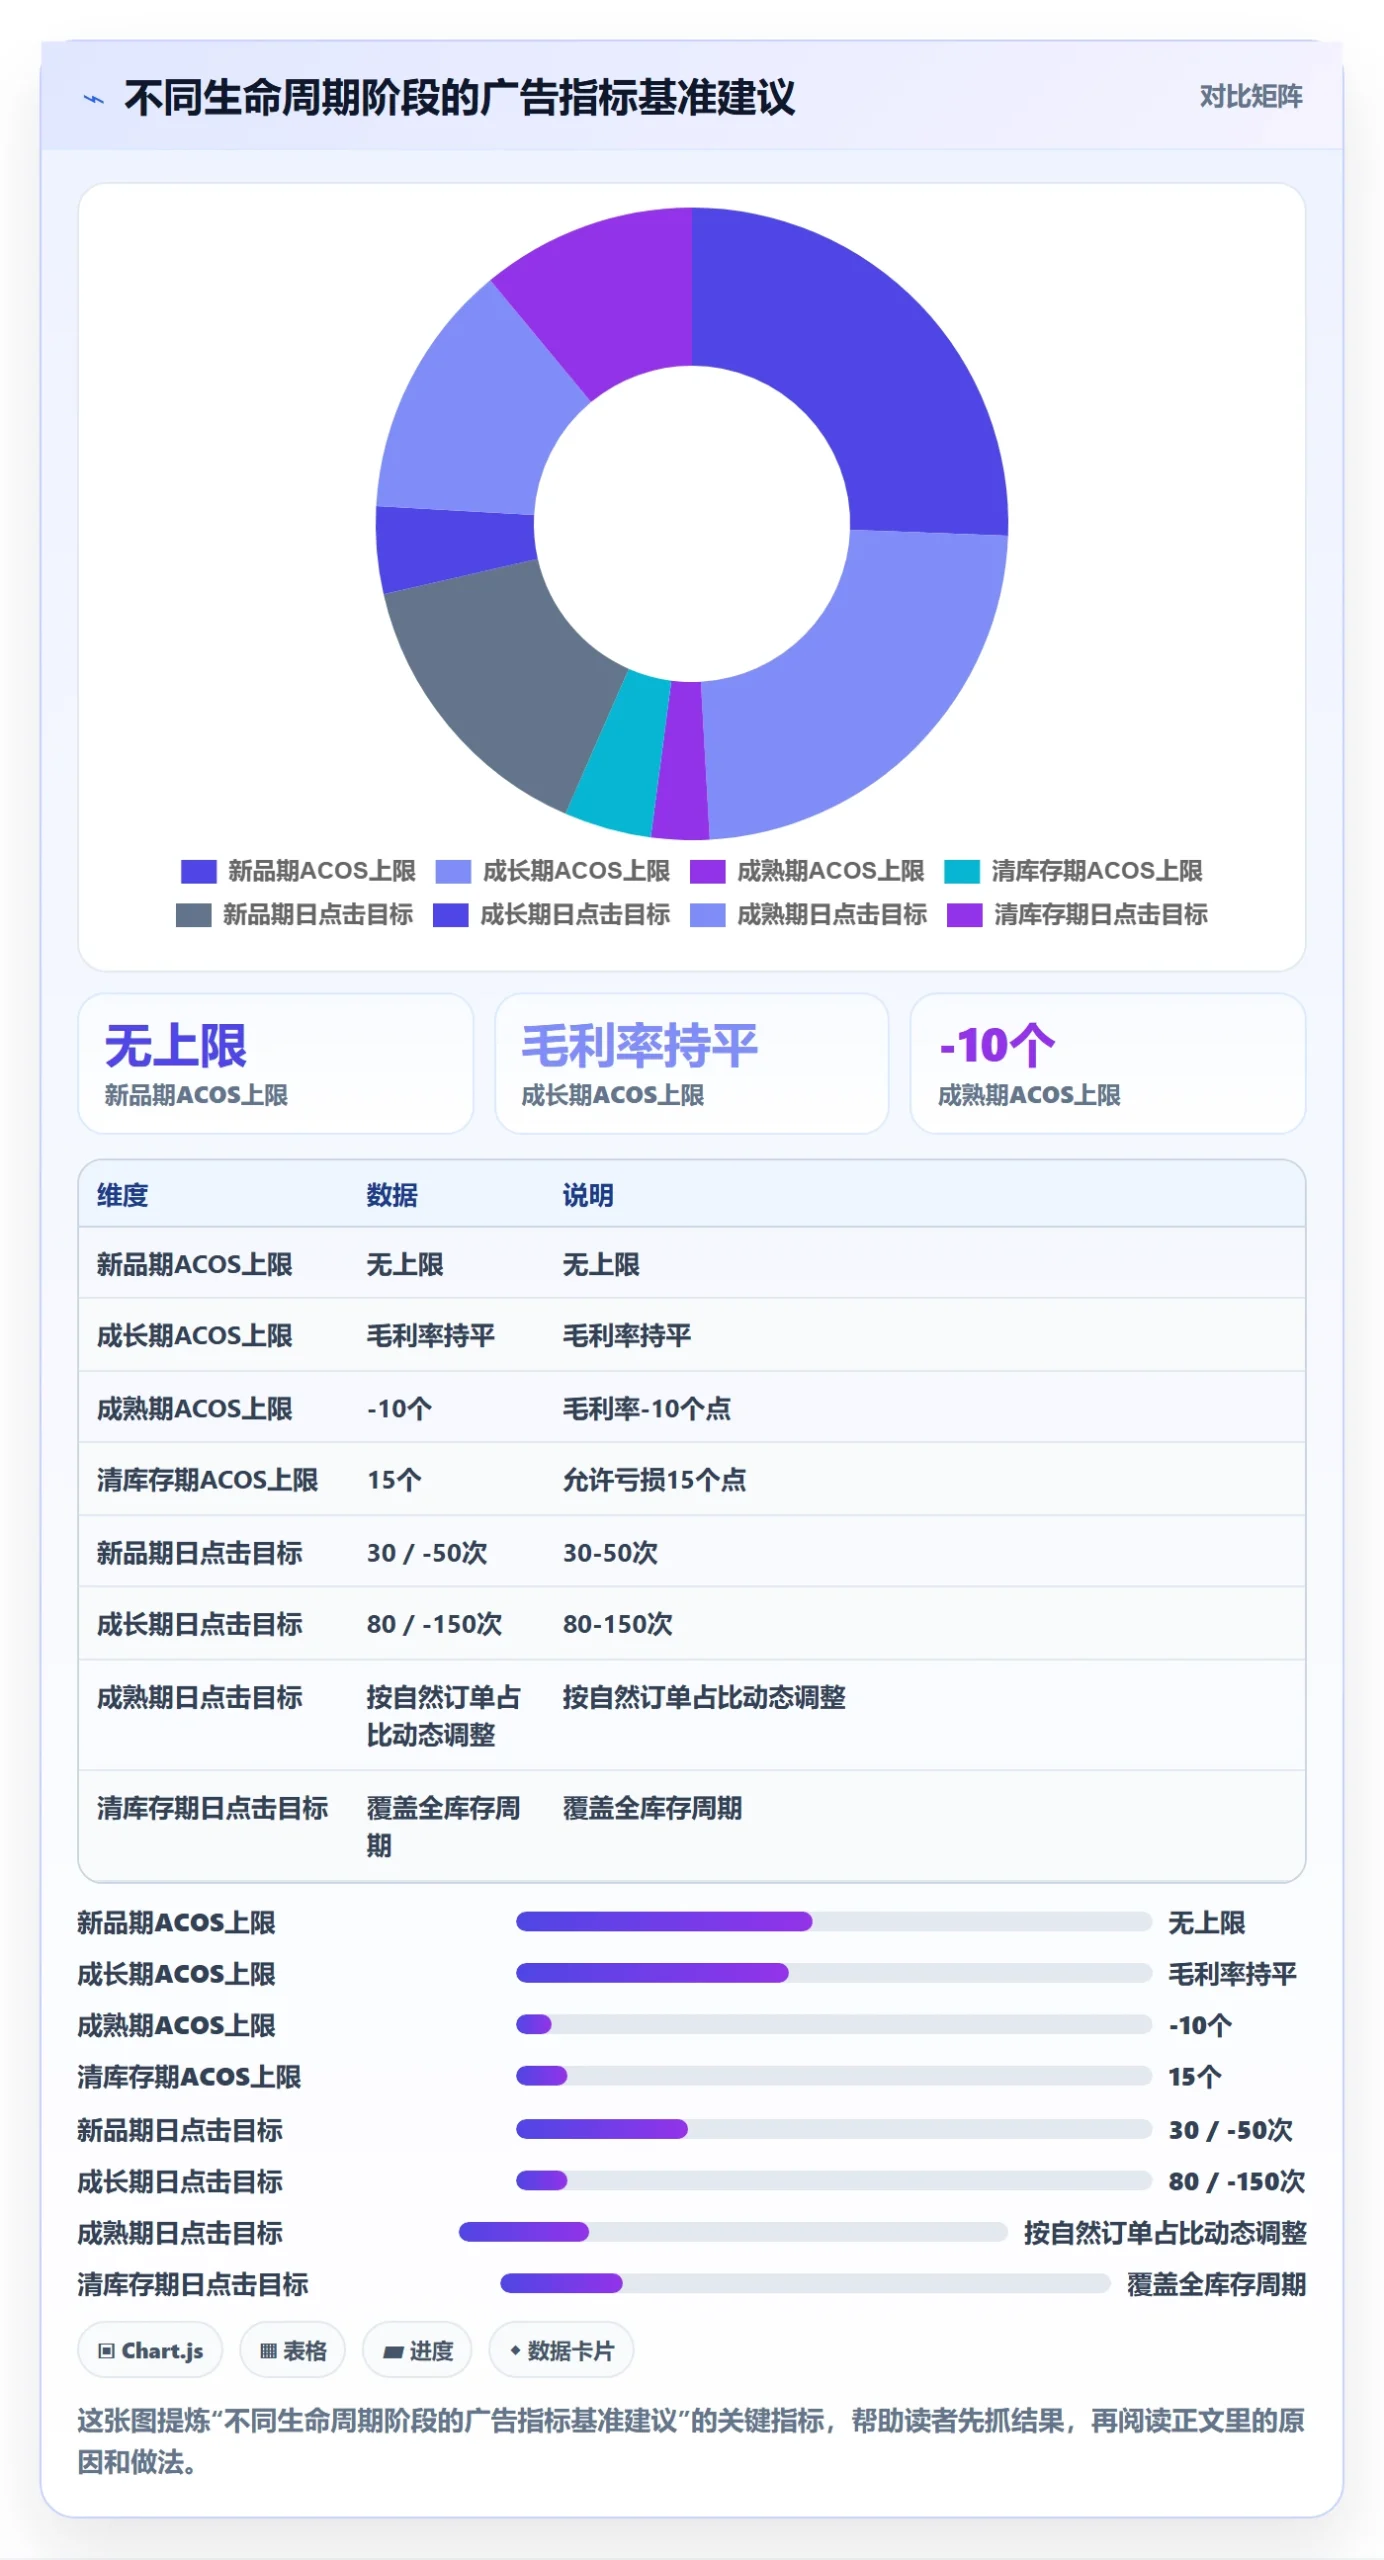Screen dimensions: 1384x2560
Task: Select table row 成熟期日点击目标
Action: tap(691, 1715)
